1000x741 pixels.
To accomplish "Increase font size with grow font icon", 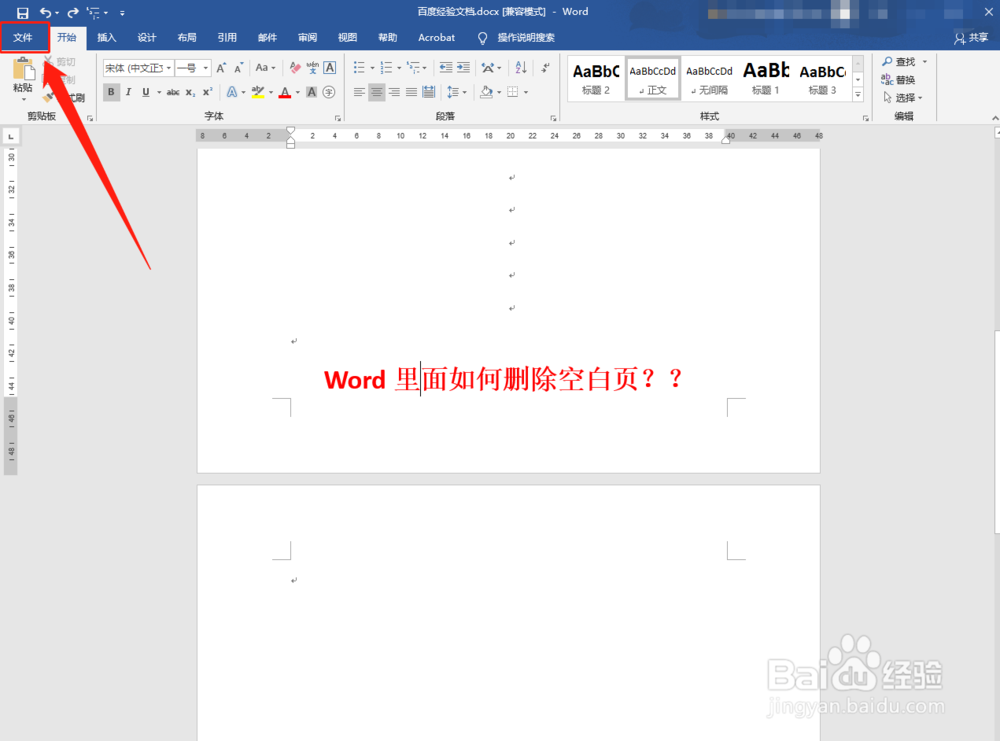I will (221, 68).
